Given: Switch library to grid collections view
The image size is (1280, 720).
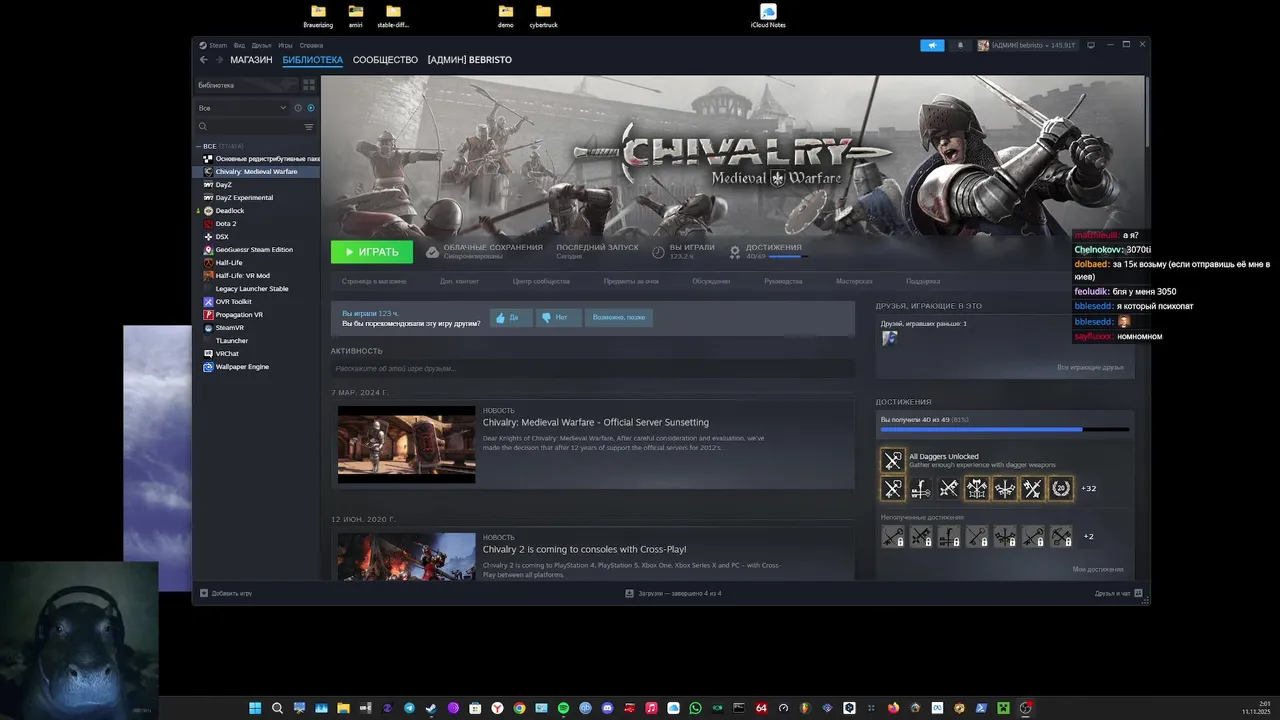Looking at the screenshot, I should pos(309,85).
